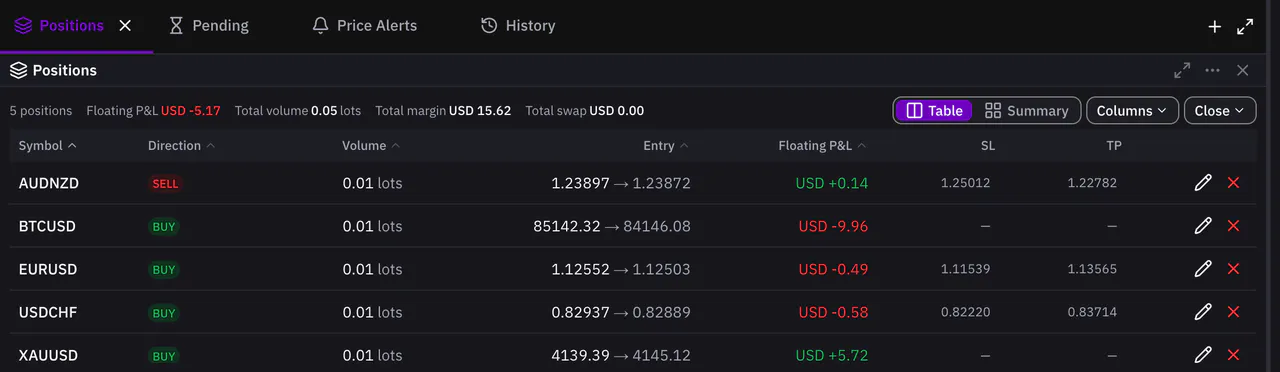Close the BTCUSD position with red X
Image resolution: width=1280 pixels, height=372 pixels.
click(x=1233, y=226)
